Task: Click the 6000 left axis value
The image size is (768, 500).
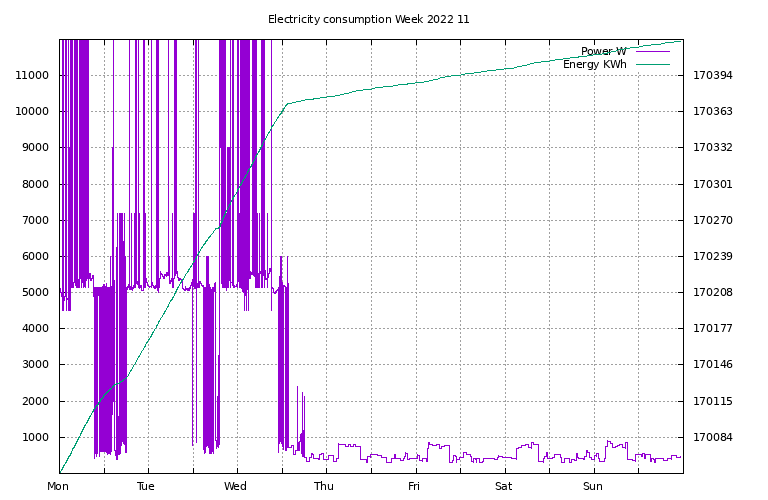Action: pyautogui.click(x=36, y=256)
